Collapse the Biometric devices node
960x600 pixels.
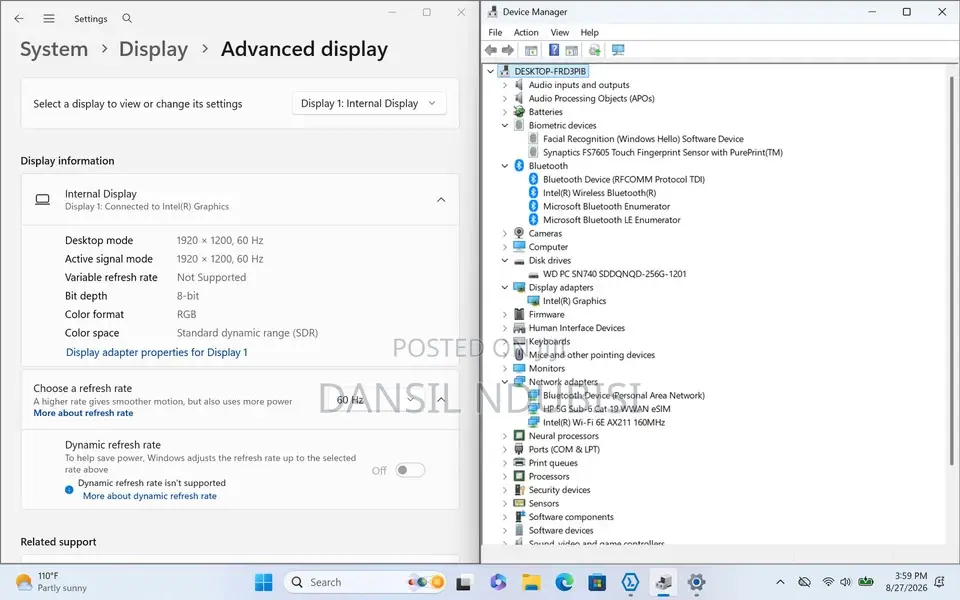point(504,126)
